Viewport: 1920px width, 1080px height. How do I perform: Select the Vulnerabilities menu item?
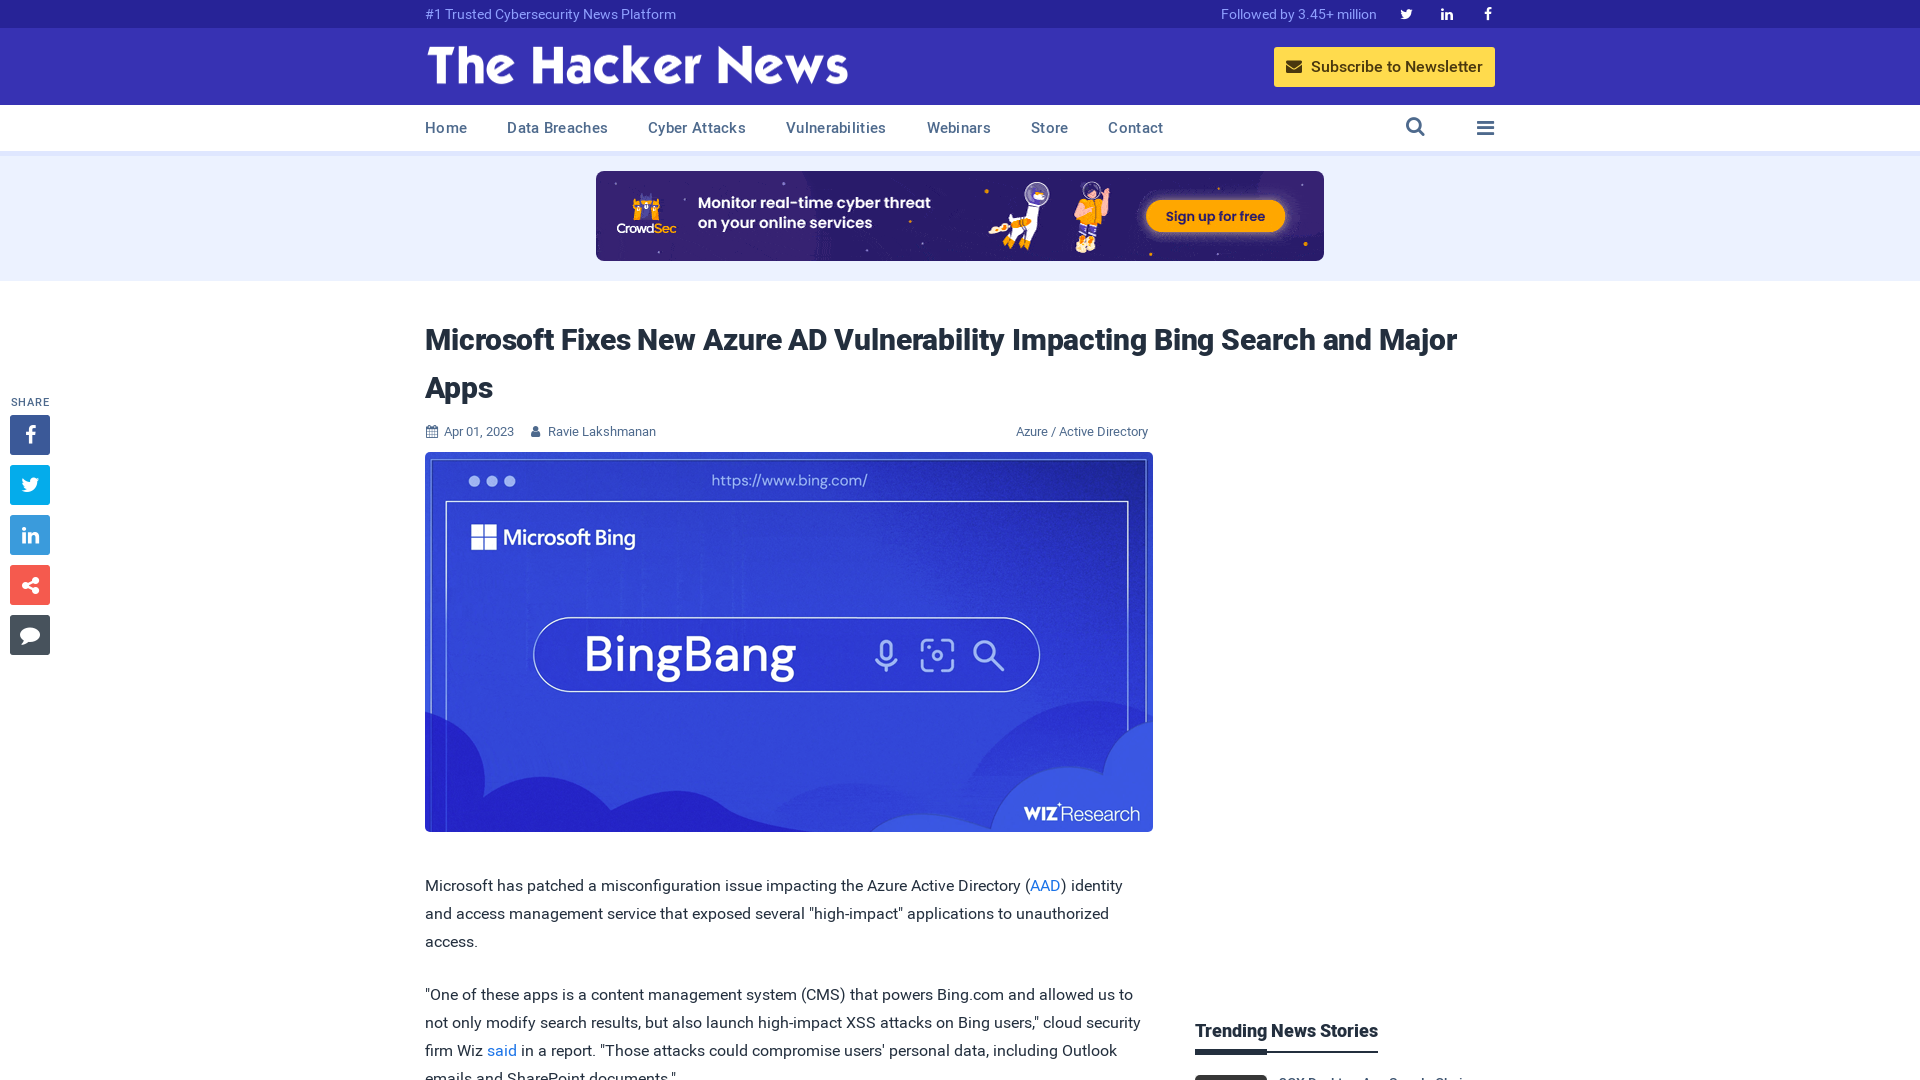(835, 128)
